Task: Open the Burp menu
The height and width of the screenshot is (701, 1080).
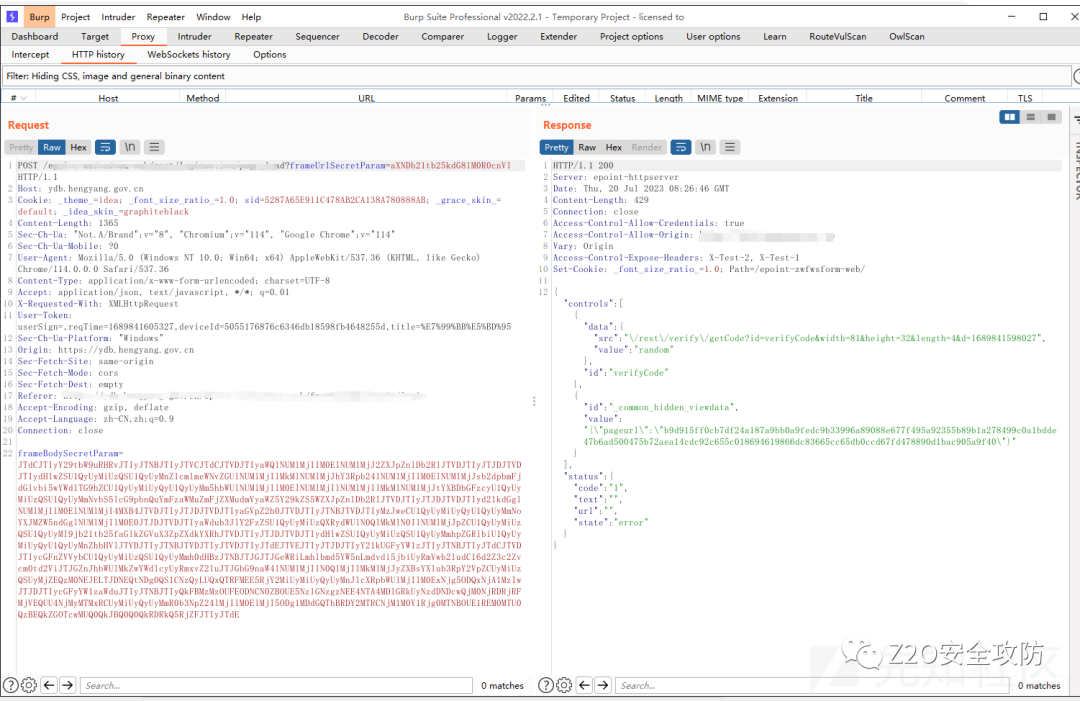Action: click(39, 17)
